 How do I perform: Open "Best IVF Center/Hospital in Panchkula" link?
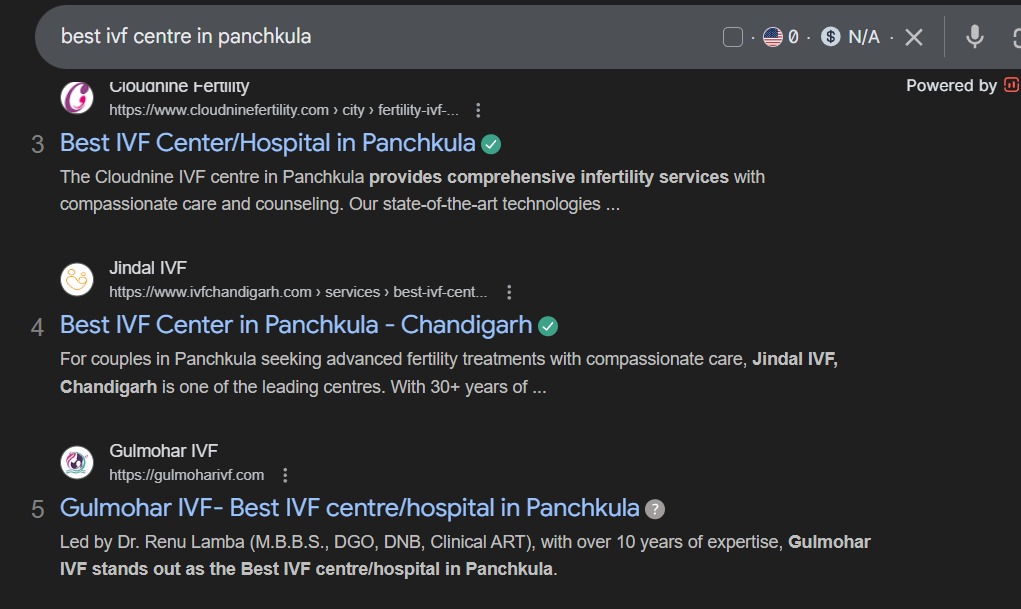pos(267,143)
